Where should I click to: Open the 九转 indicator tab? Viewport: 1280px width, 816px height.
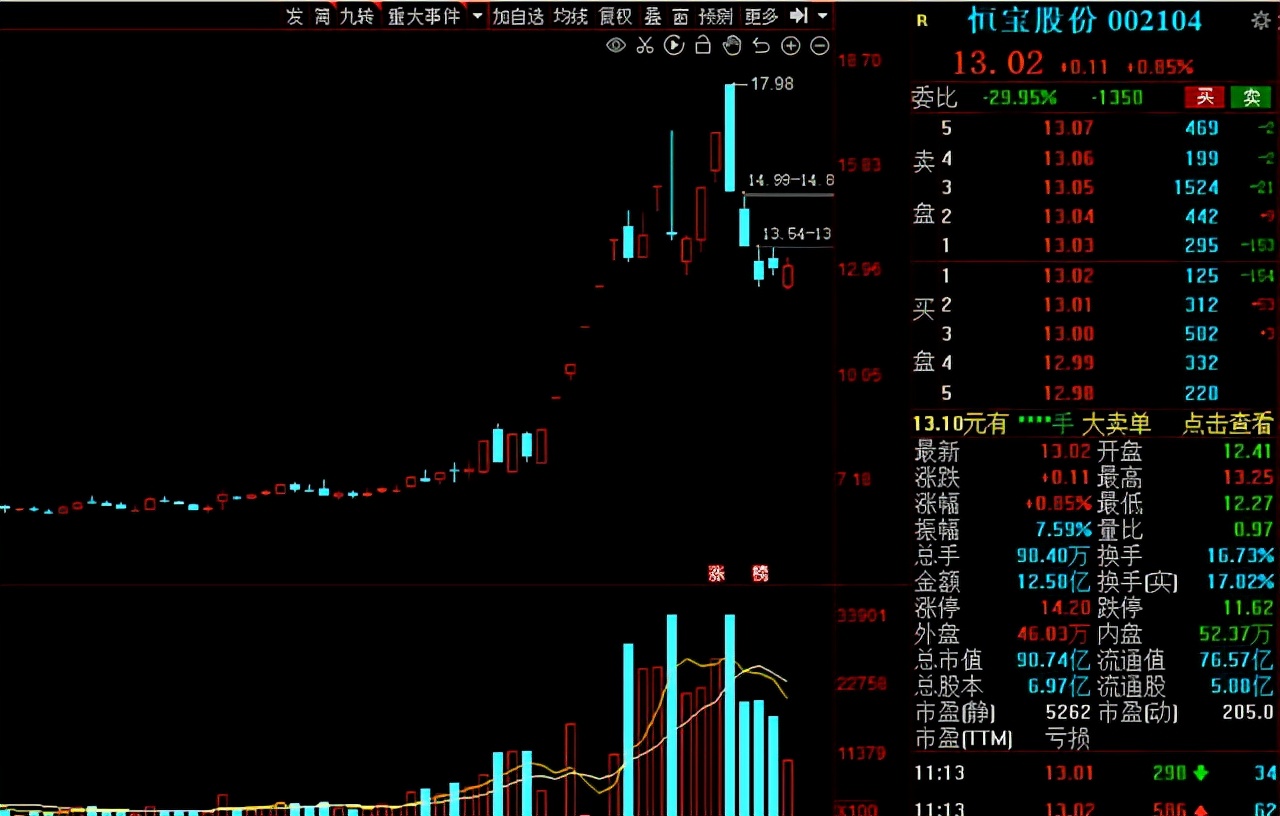(357, 16)
